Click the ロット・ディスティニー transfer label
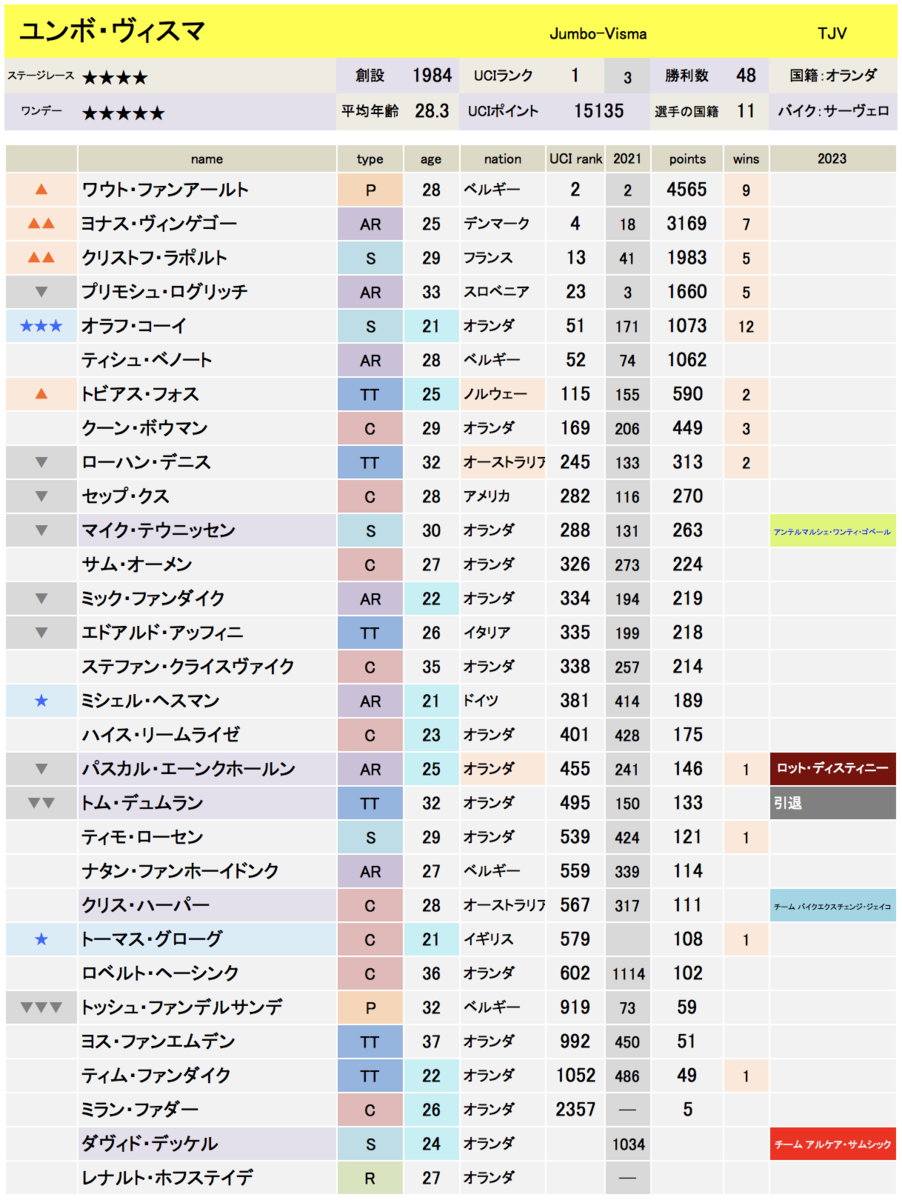This screenshot has width=902, height=1200. tap(832, 769)
